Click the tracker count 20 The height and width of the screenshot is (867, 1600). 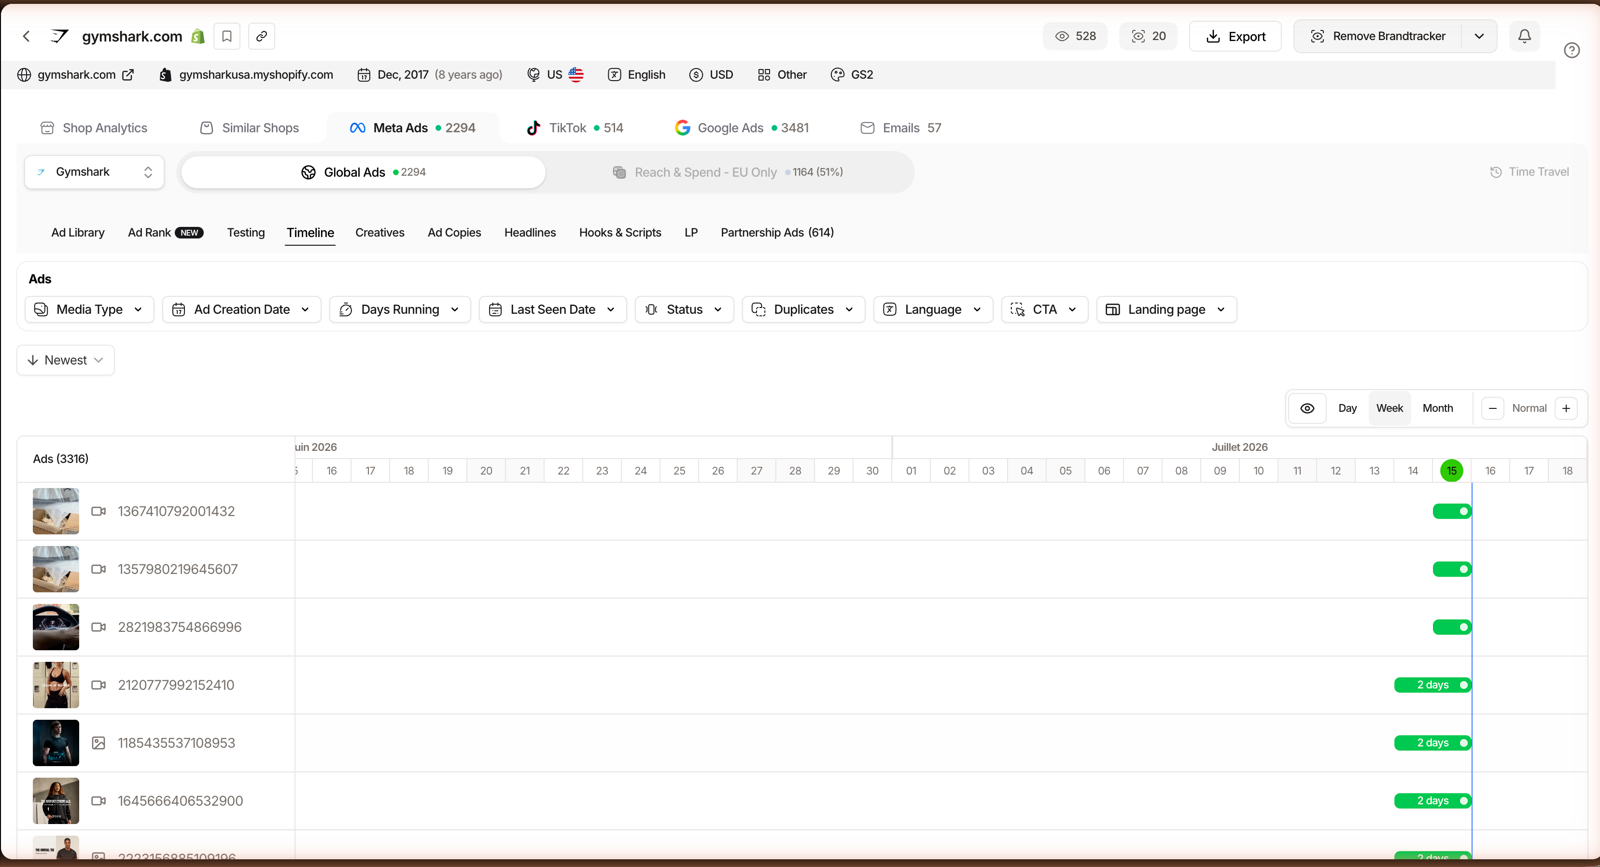(x=1148, y=36)
